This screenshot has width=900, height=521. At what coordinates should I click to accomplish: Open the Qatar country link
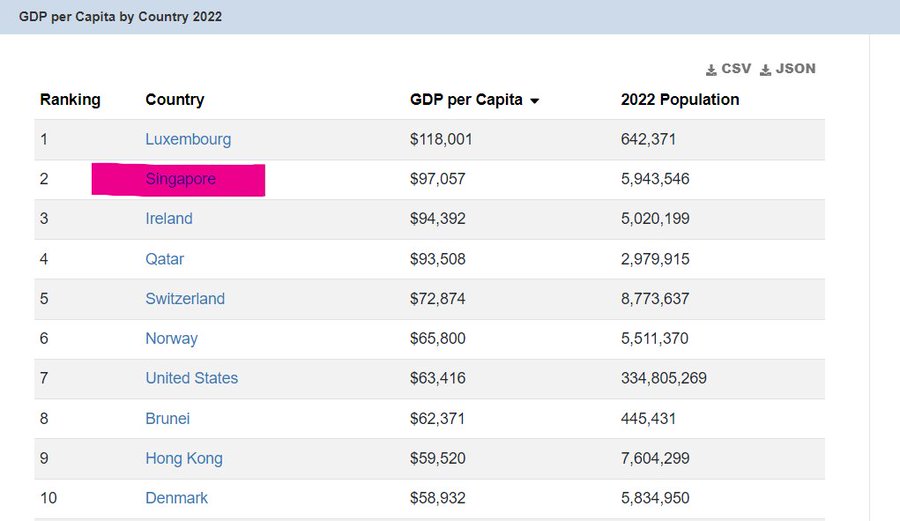(165, 259)
